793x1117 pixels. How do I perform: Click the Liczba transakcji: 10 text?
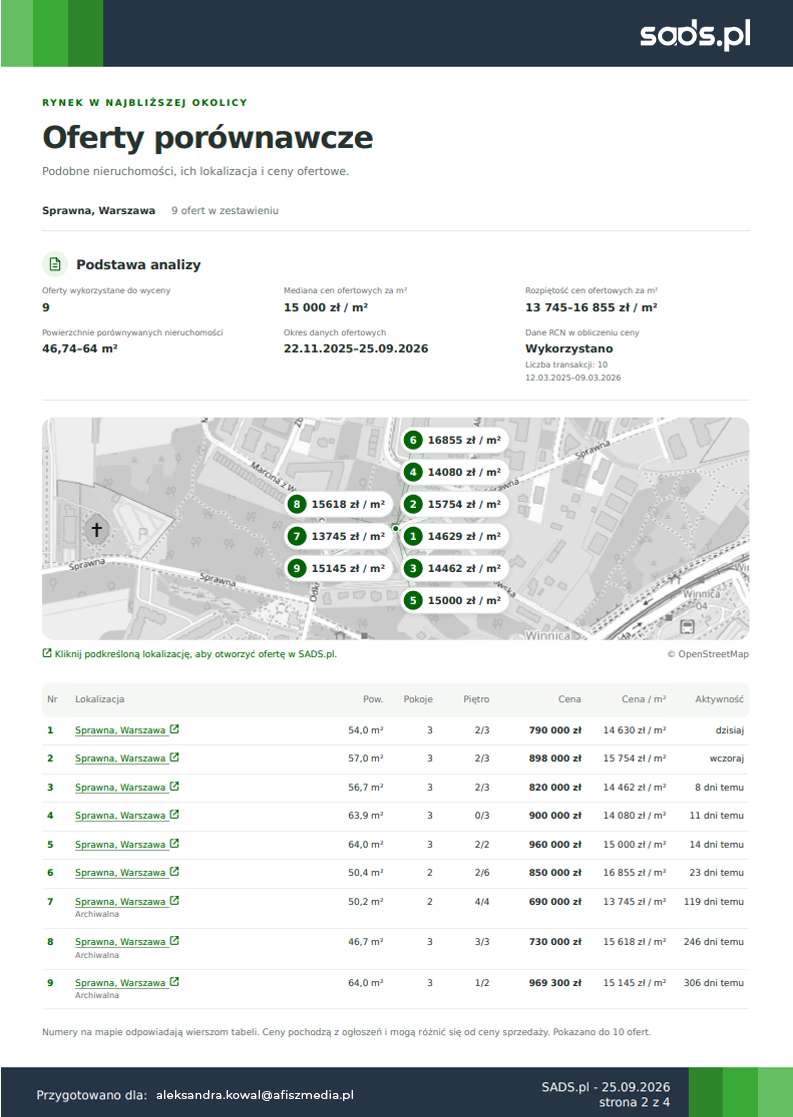coord(566,365)
